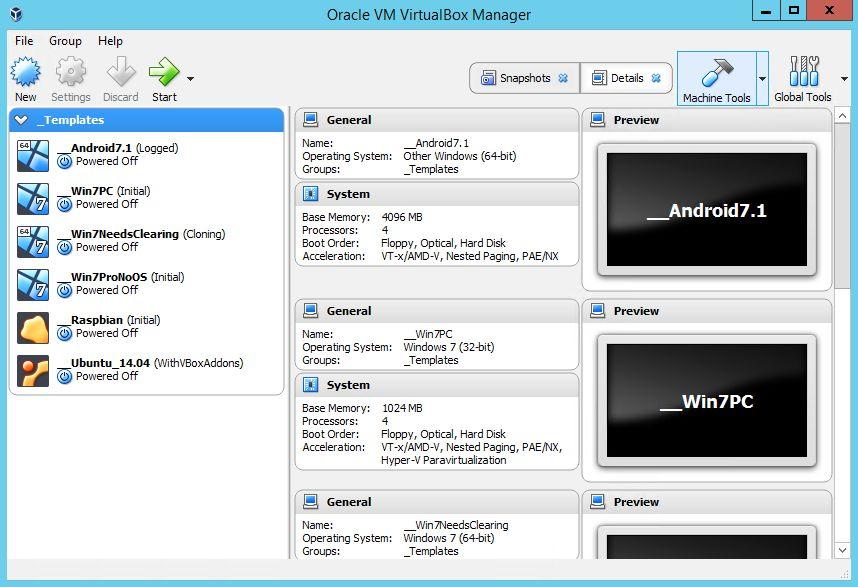Screen dimensions: 858x587
Task: Click __Raspbian (Initial) name text
Action: coord(109,320)
